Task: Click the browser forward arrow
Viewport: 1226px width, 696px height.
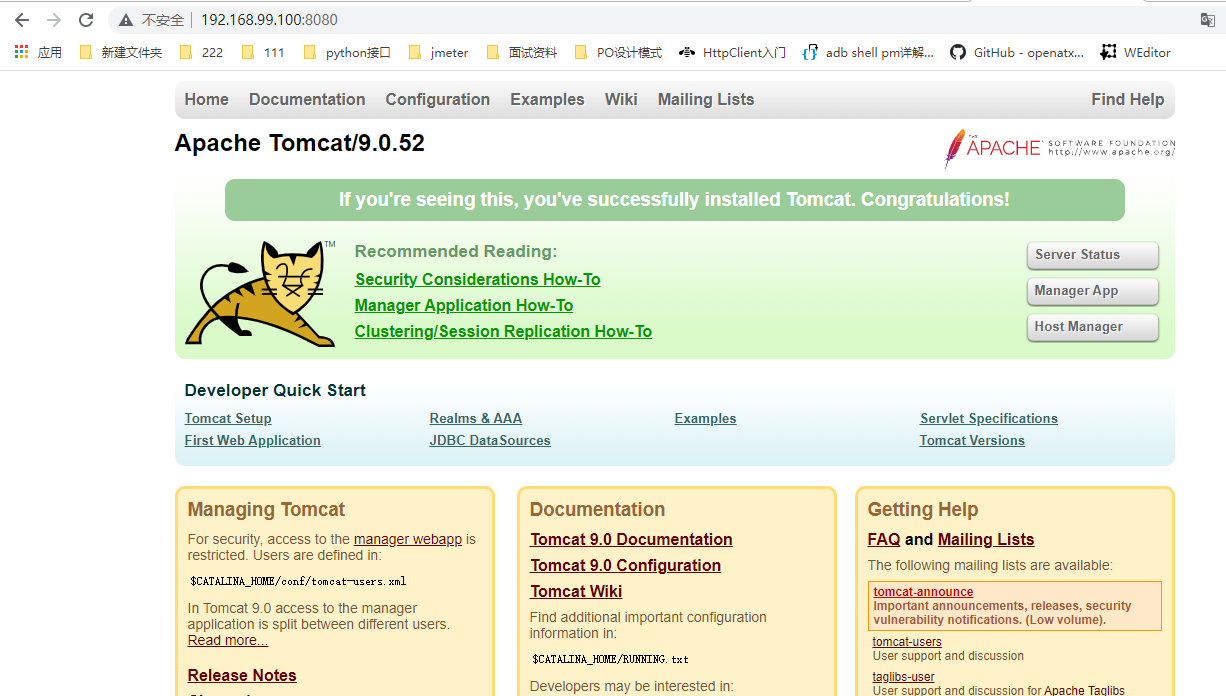Action: (54, 20)
